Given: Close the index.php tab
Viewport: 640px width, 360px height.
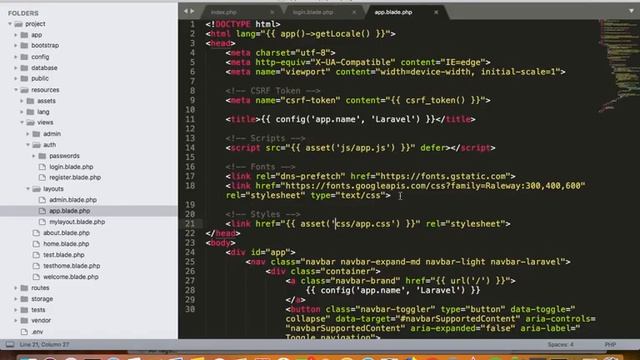Looking at the screenshot, I should (272, 12).
